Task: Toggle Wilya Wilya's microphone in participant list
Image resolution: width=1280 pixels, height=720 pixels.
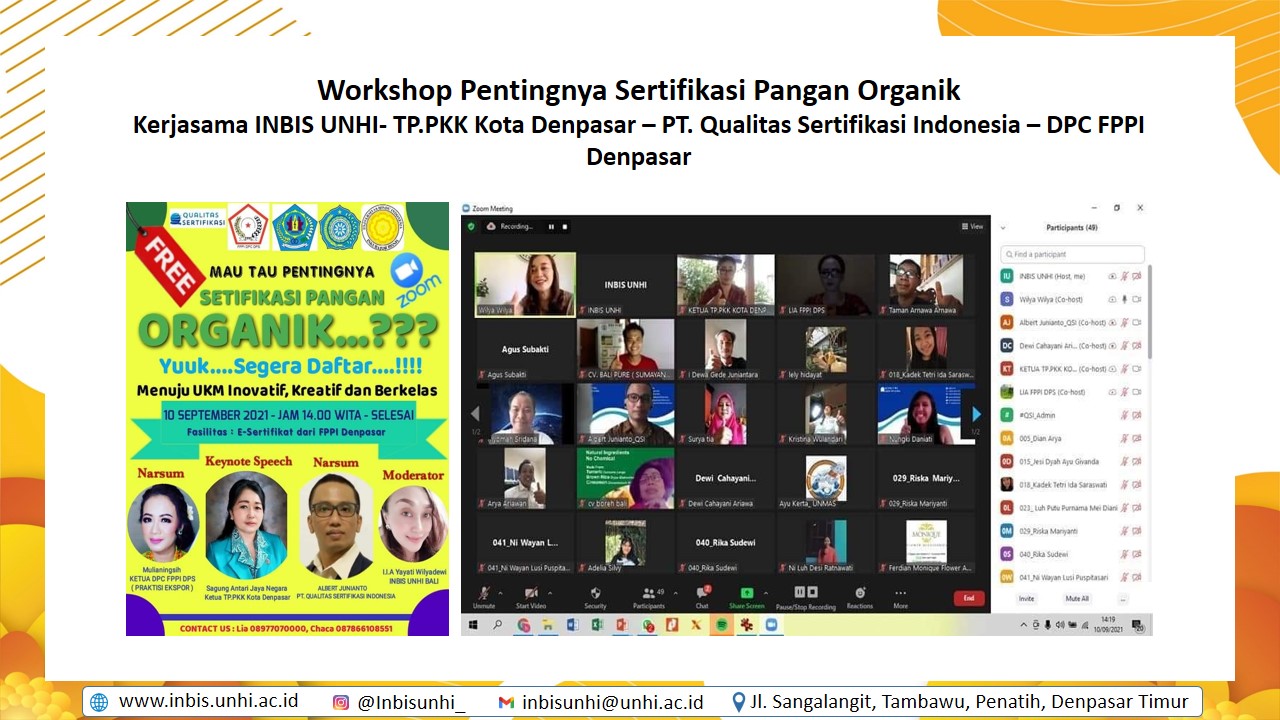Action: coord(1124,299)
